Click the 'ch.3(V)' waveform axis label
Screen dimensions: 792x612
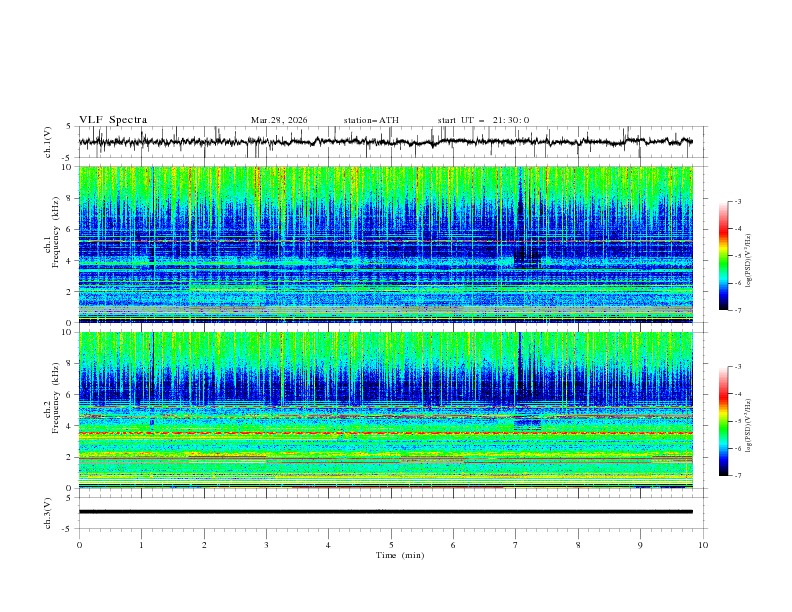(x=48, y=513)
